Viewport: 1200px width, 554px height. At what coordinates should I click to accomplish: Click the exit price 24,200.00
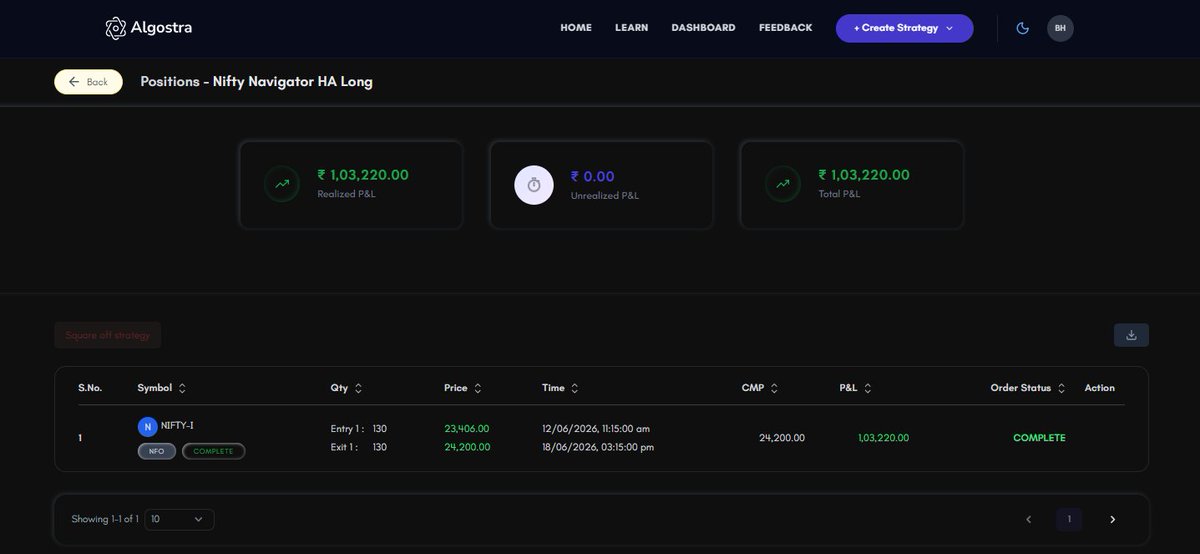467,447
